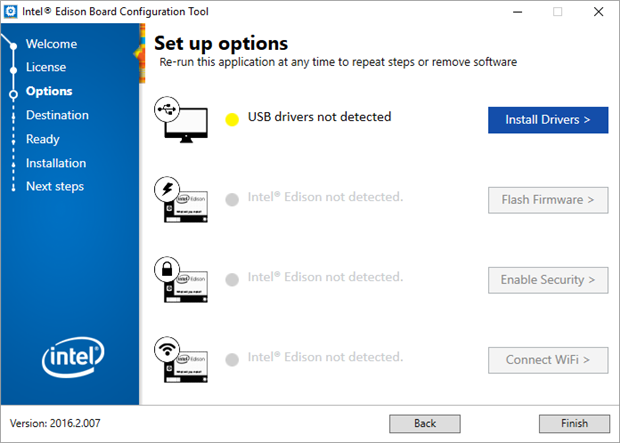620x443 pixels.
Task: Click the Connect WiFi signal board icon
Action: [180, 358]
